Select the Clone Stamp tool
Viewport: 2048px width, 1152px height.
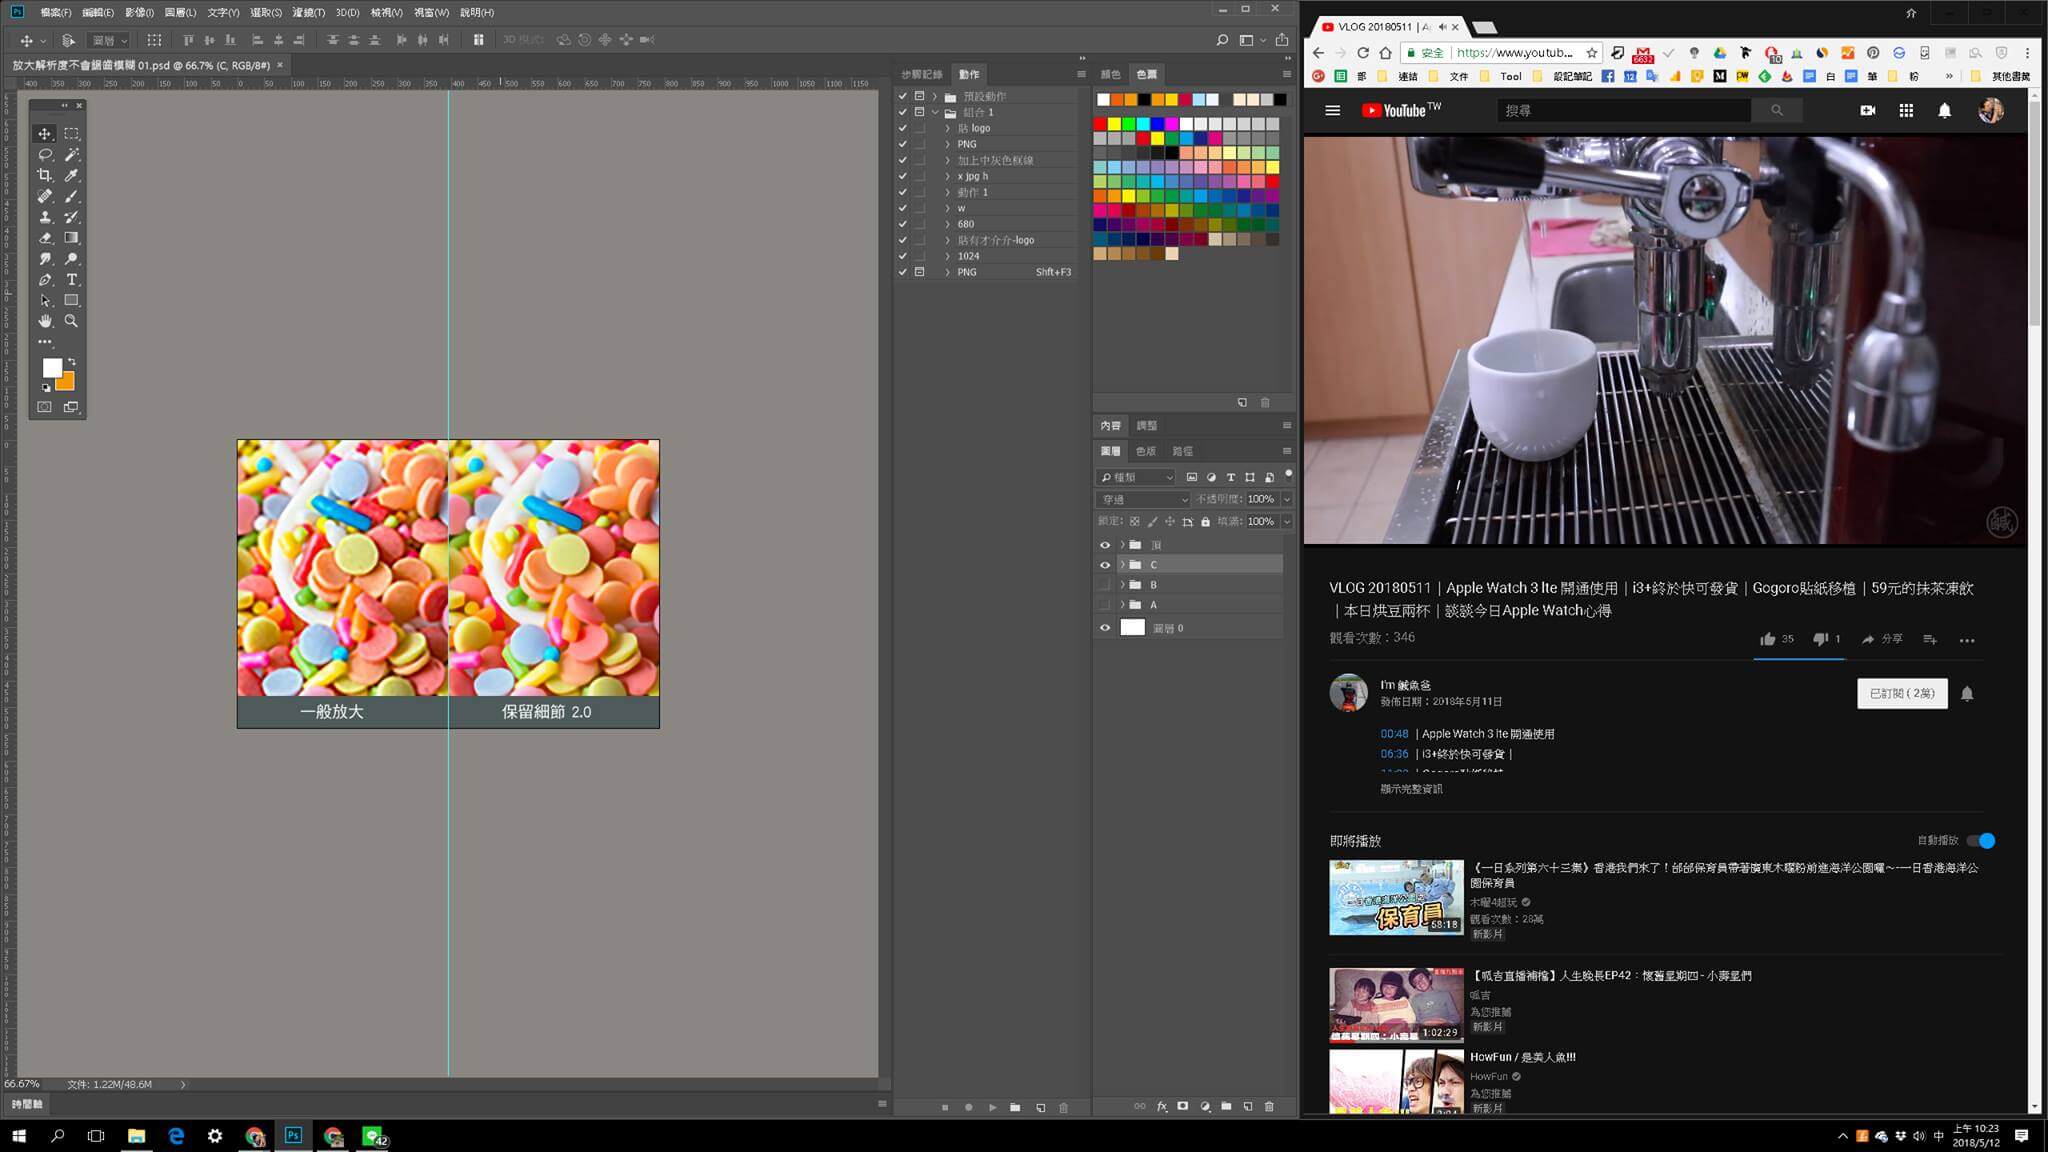coord(45,217)
